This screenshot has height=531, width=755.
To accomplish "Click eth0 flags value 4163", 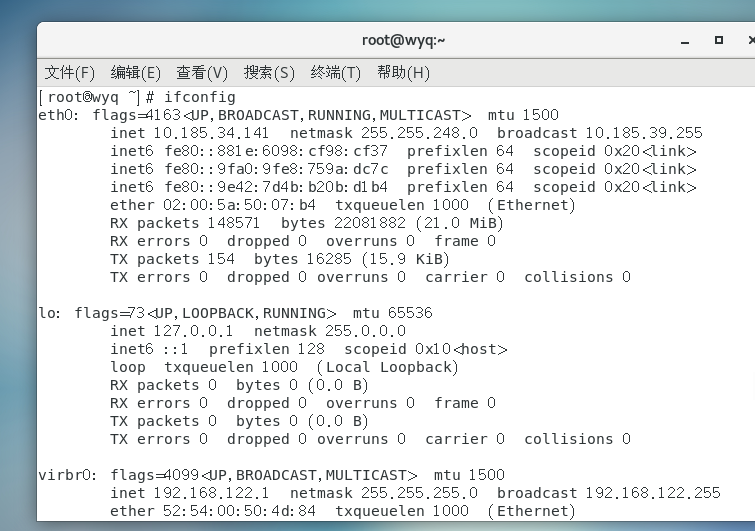I will (163, 116).
